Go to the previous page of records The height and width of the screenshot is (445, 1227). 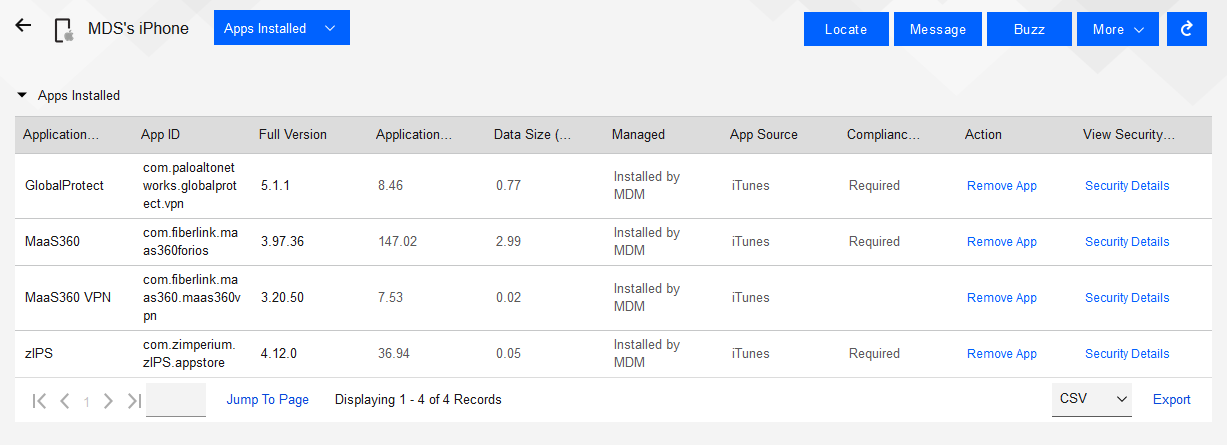click(64, 401)
